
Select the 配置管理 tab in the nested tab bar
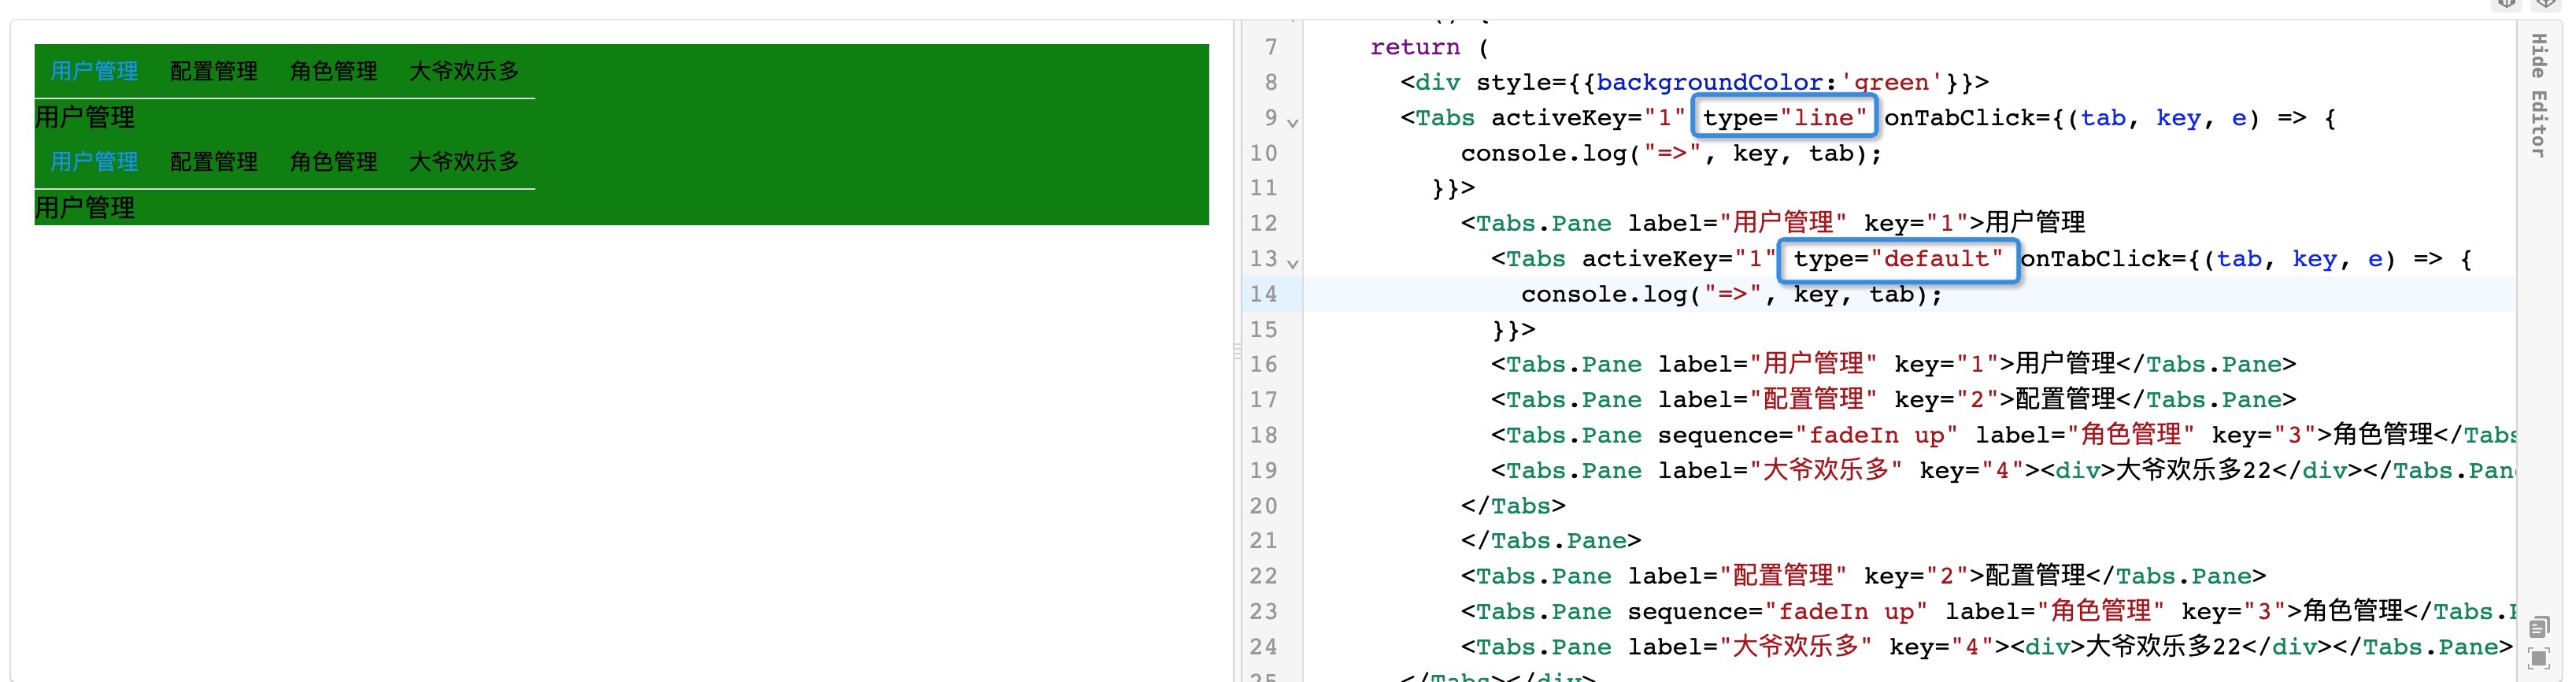coord(214,161)
